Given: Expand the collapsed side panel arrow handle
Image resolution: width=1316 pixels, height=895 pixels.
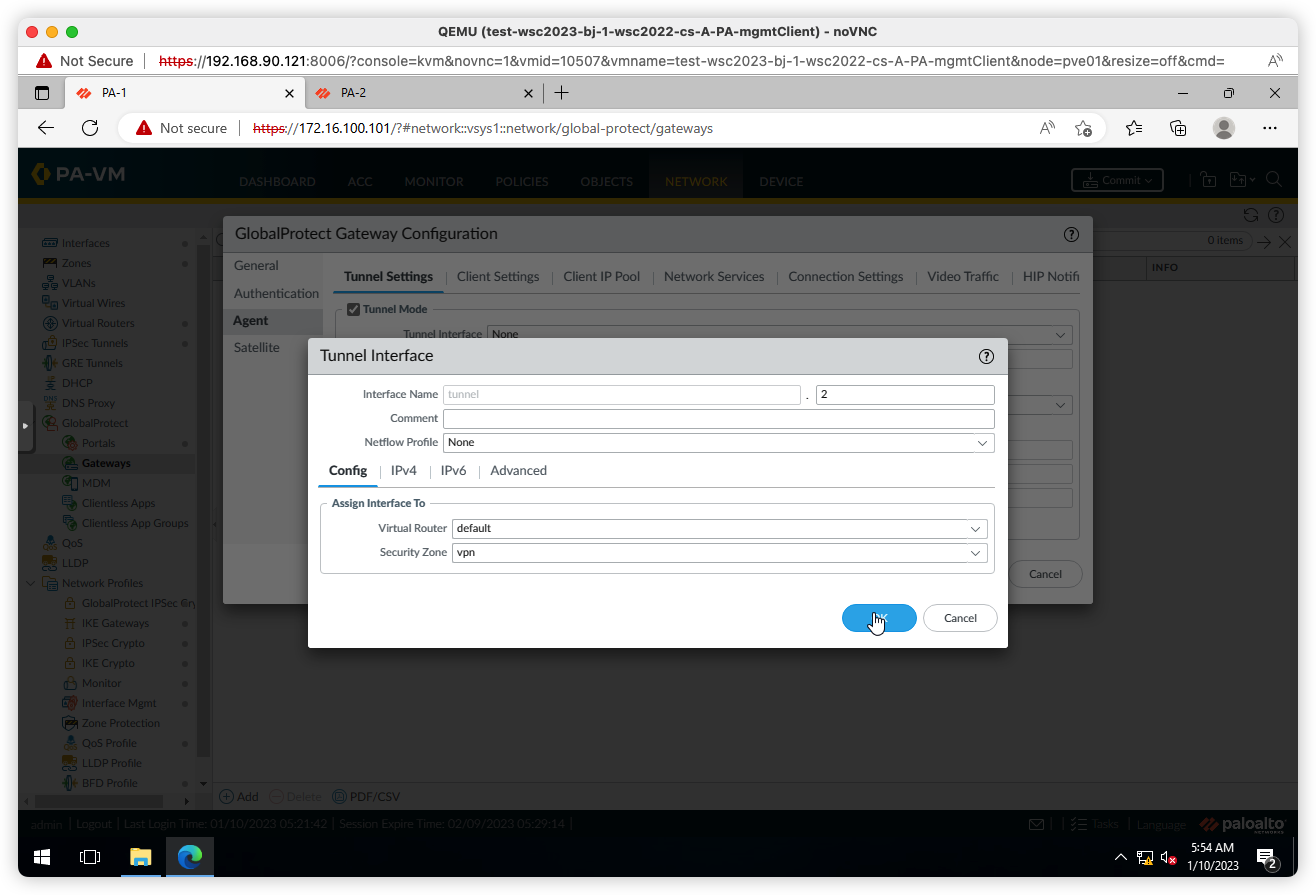Looking at the screenshot, I should tap(26, 425).
